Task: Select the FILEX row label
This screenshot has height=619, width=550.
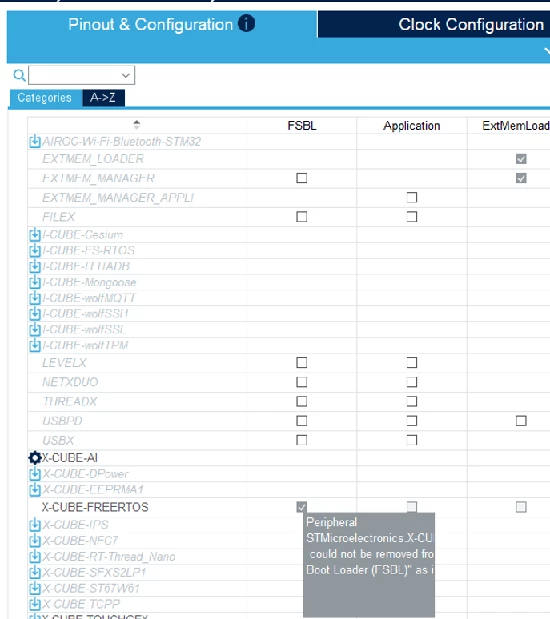Action: 58,217
